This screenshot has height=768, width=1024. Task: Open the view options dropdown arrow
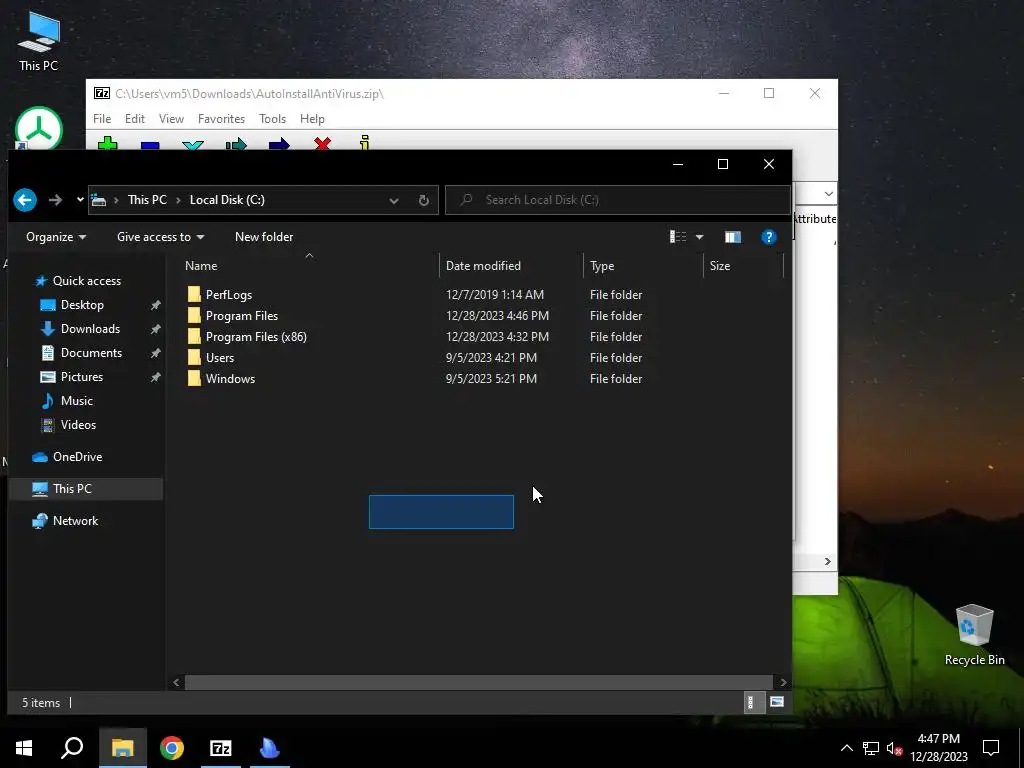pos(699,237)
